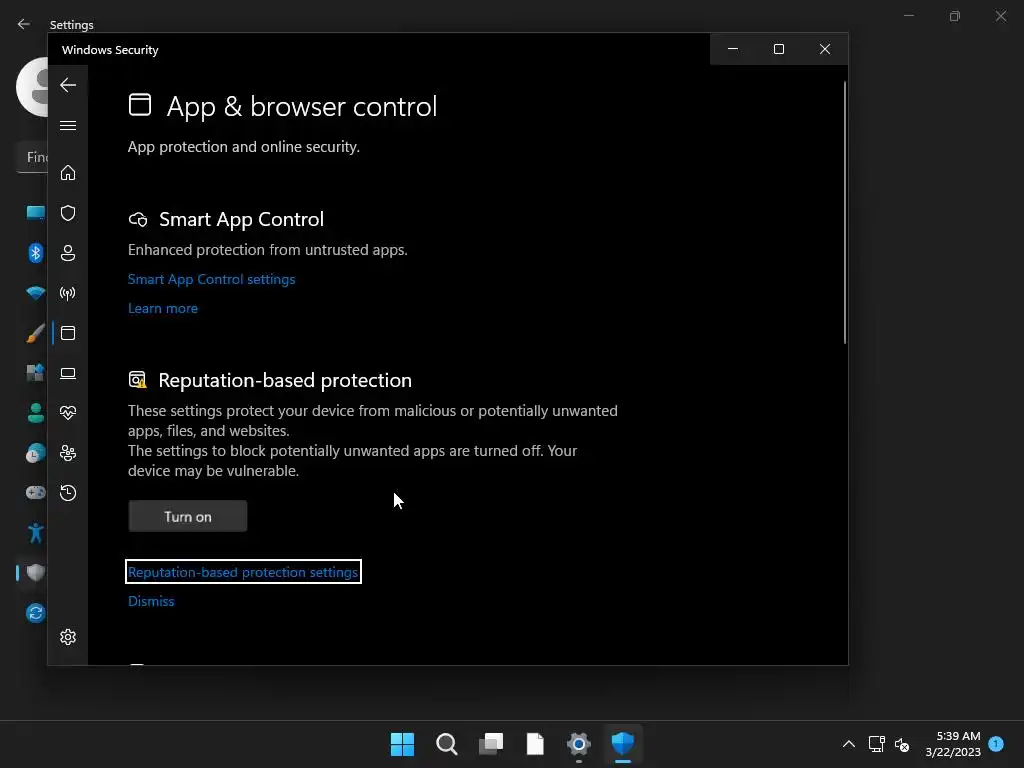Open the blank document app on taskbar
1024x768 pixels.
click(535, 744)
